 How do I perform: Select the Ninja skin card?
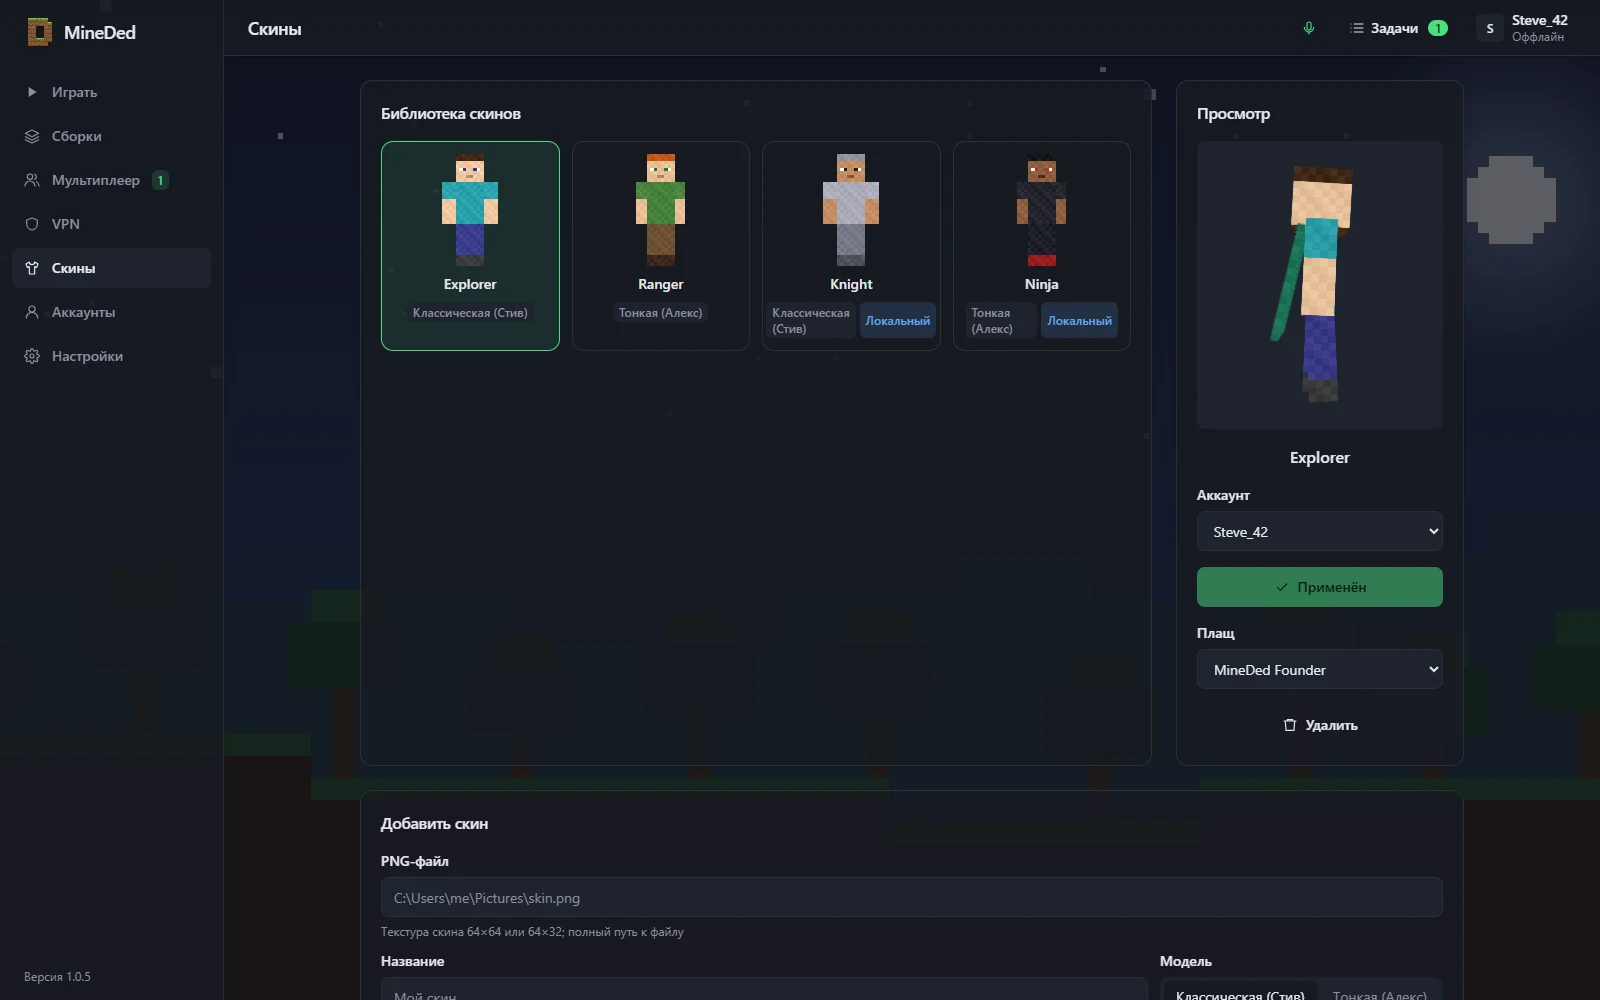tap(1042, 246)
